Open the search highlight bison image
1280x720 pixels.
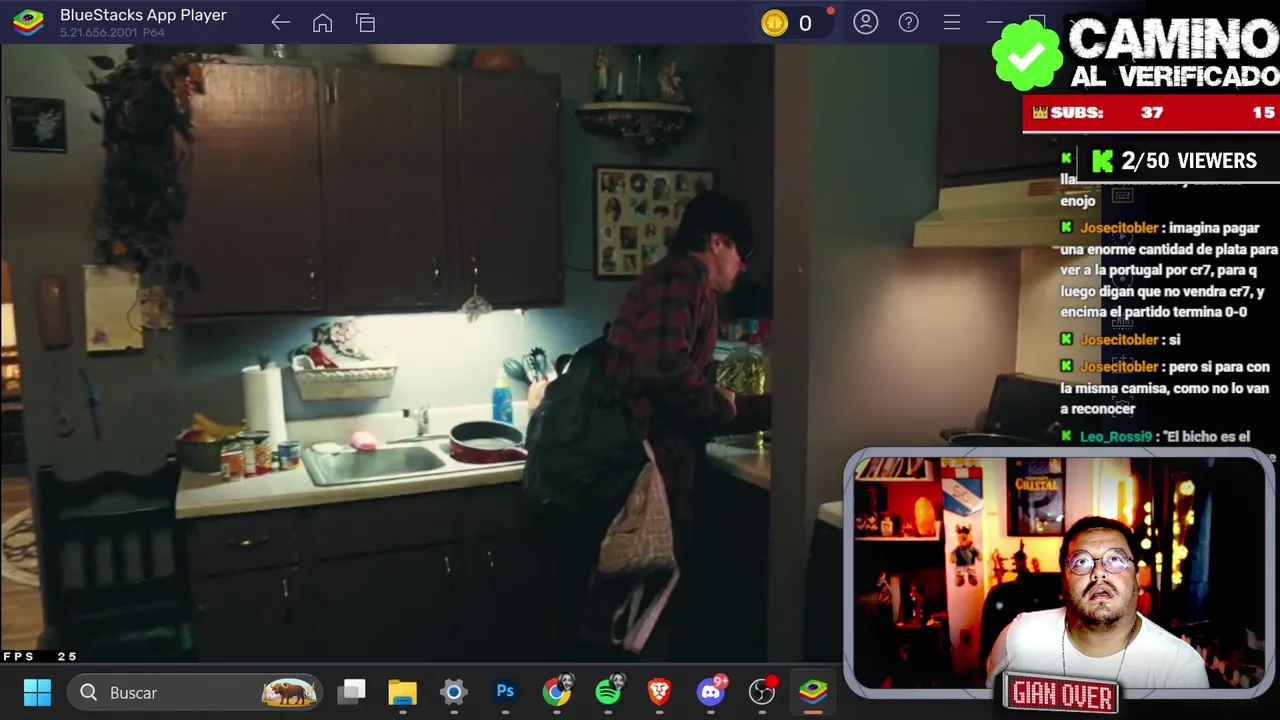[289, 692]
